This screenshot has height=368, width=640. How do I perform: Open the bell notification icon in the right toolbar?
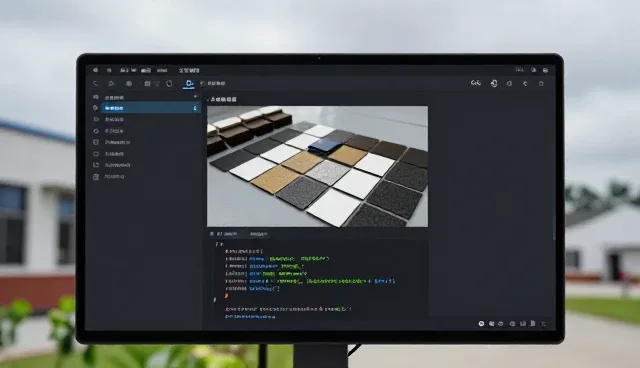(x=494, y=83)
